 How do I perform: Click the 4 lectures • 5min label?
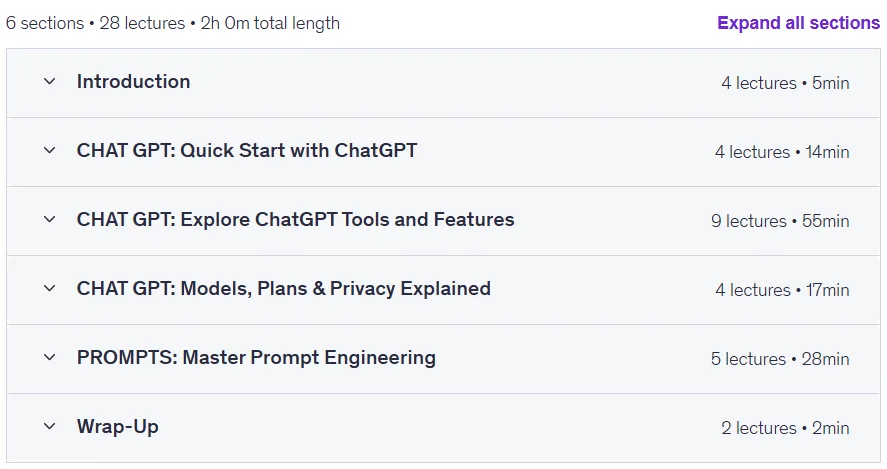point(785,83)
